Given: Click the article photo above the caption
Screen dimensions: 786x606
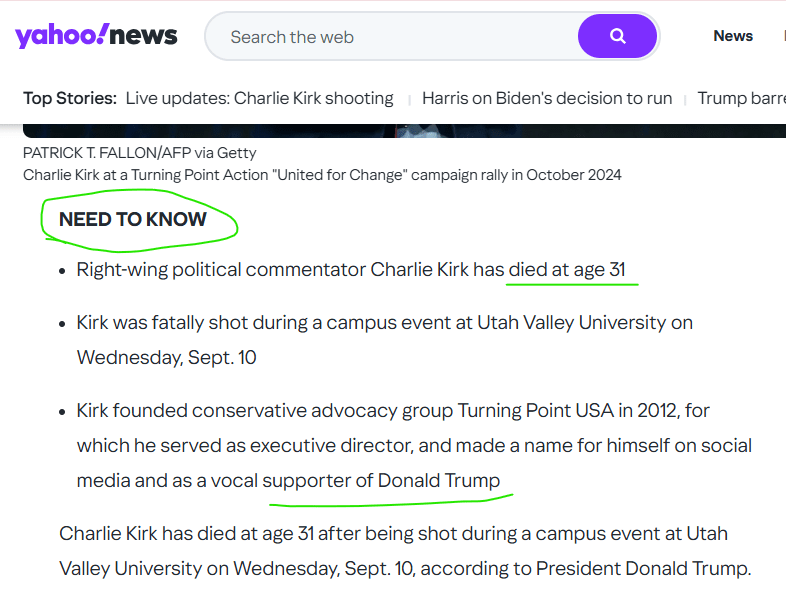Looking at the screenshot, I should (400, 131).
